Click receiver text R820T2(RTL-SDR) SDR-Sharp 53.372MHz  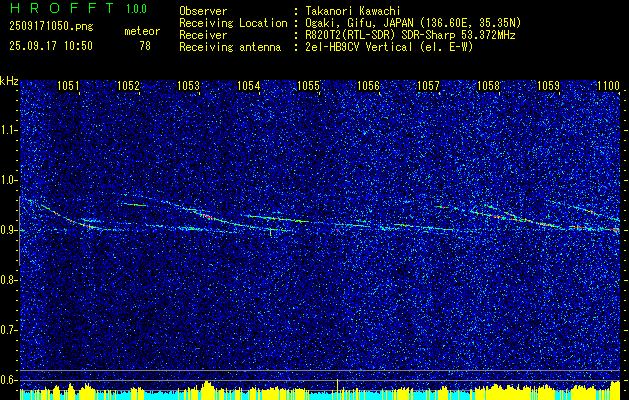[x=410, y=35]
